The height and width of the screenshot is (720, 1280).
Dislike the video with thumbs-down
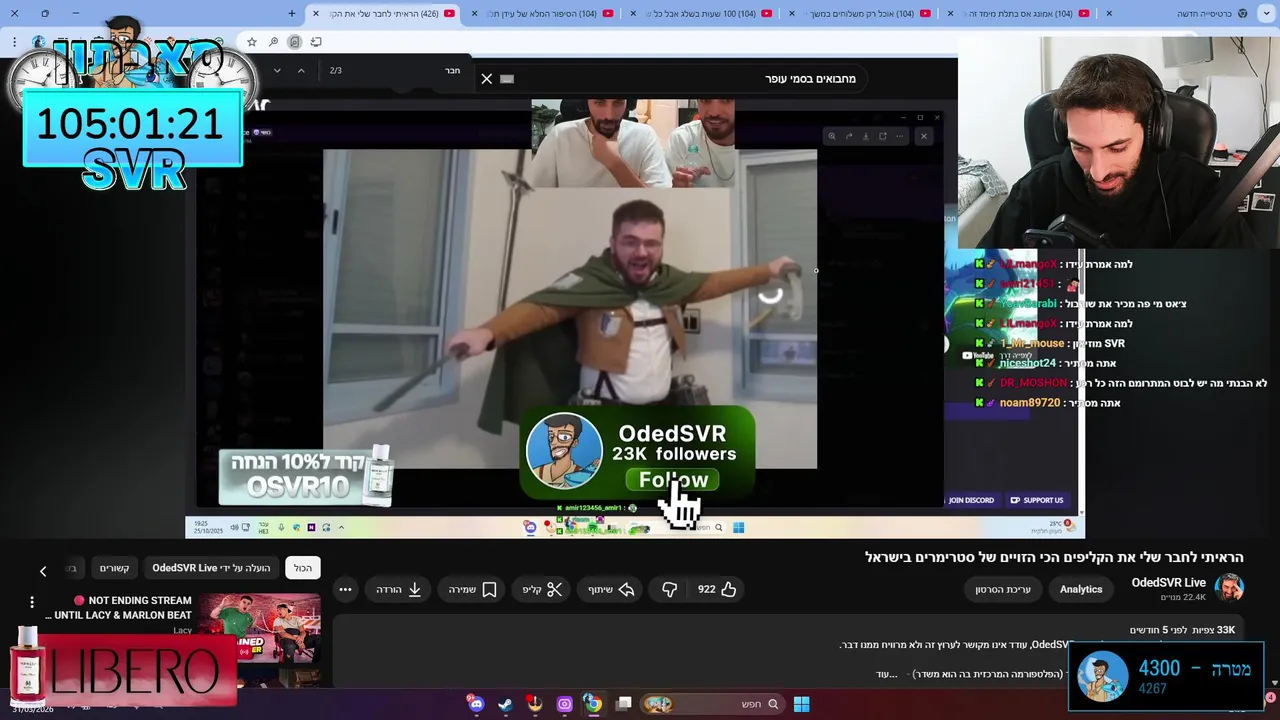point(670,589)
